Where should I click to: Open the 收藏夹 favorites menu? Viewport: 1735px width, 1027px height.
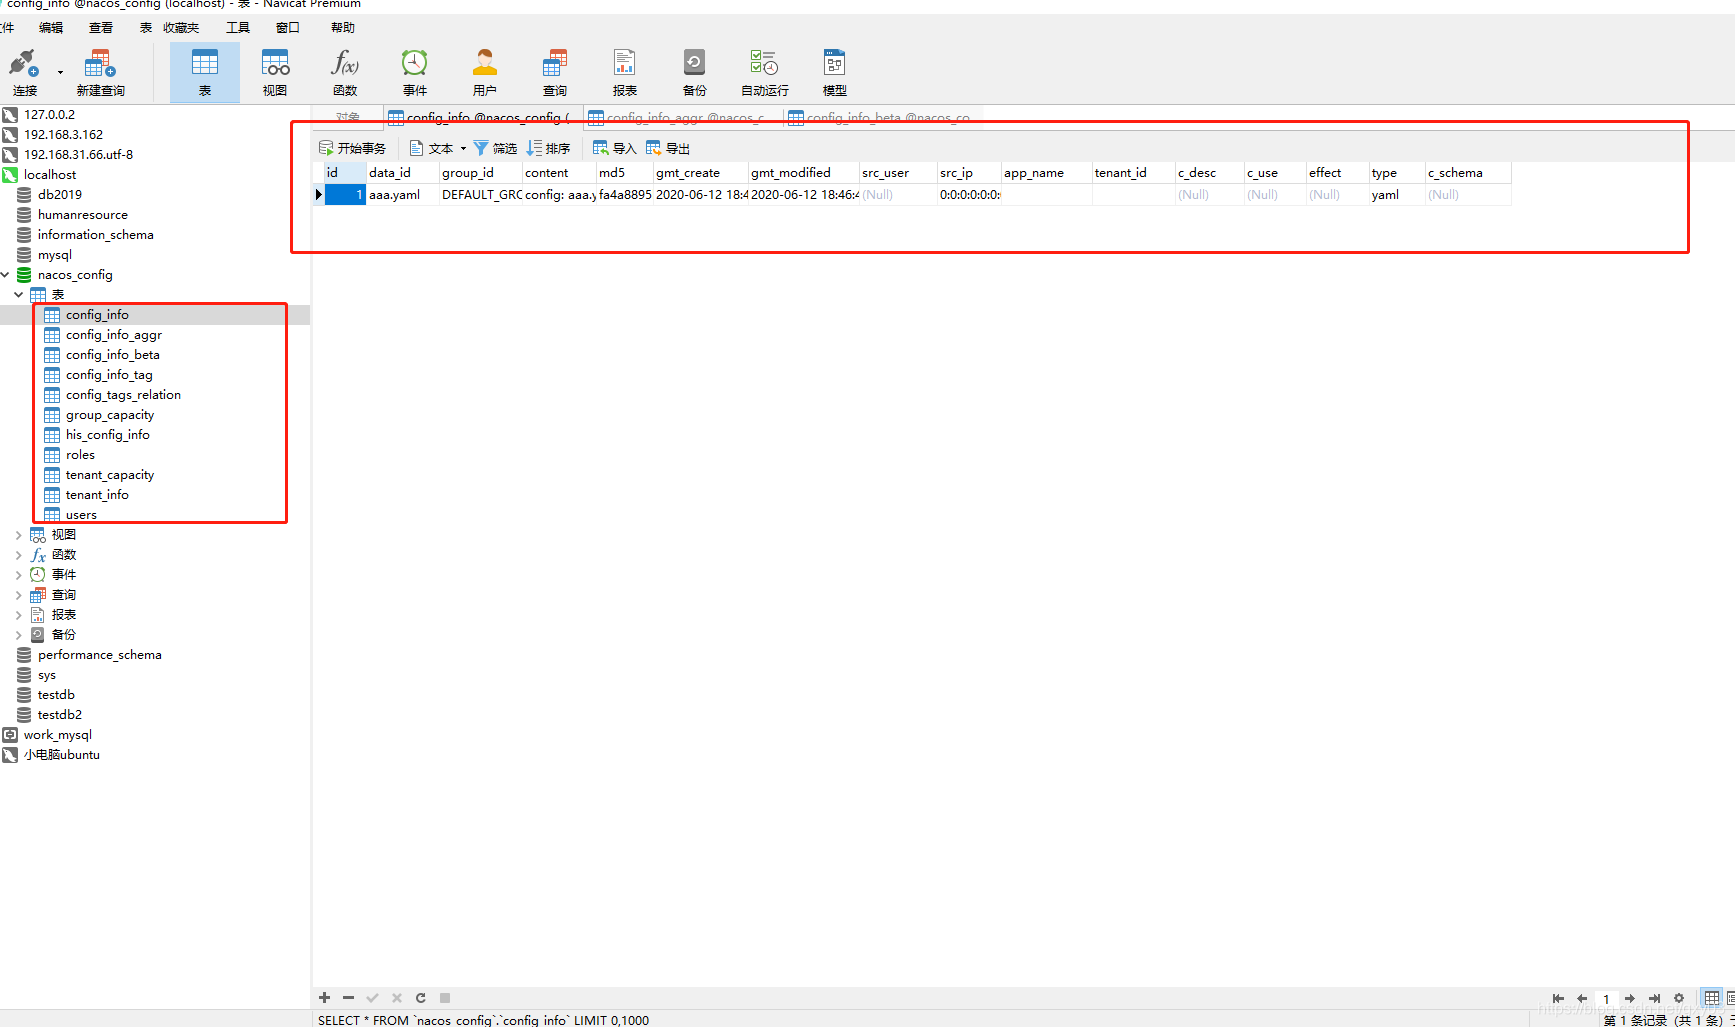pyautogui.click(x=181, y=28)
